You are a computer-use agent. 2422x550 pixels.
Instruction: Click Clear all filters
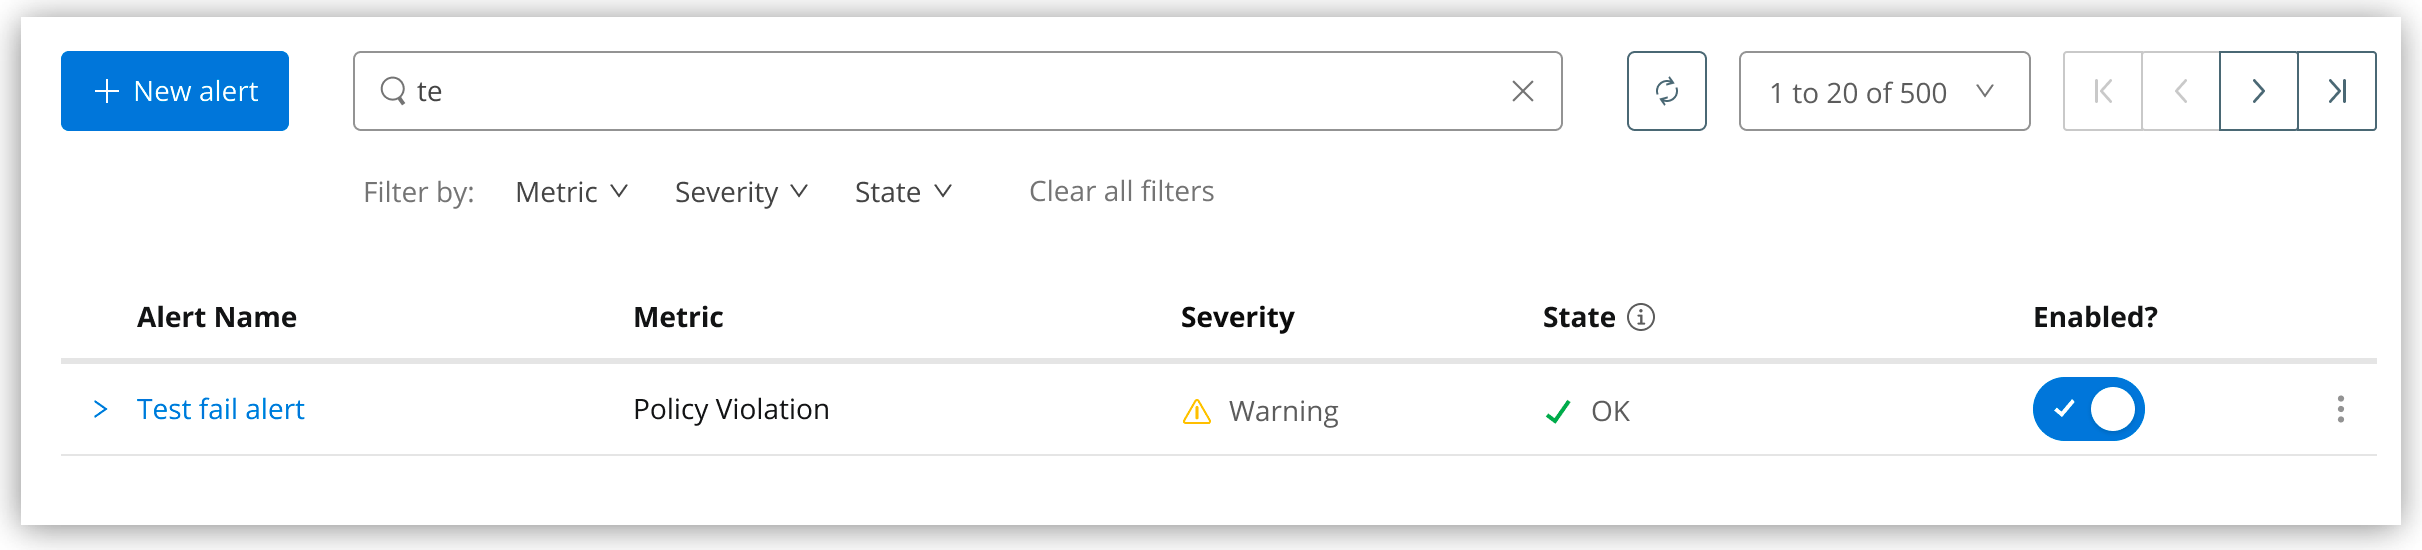[x=1121, y=191]
